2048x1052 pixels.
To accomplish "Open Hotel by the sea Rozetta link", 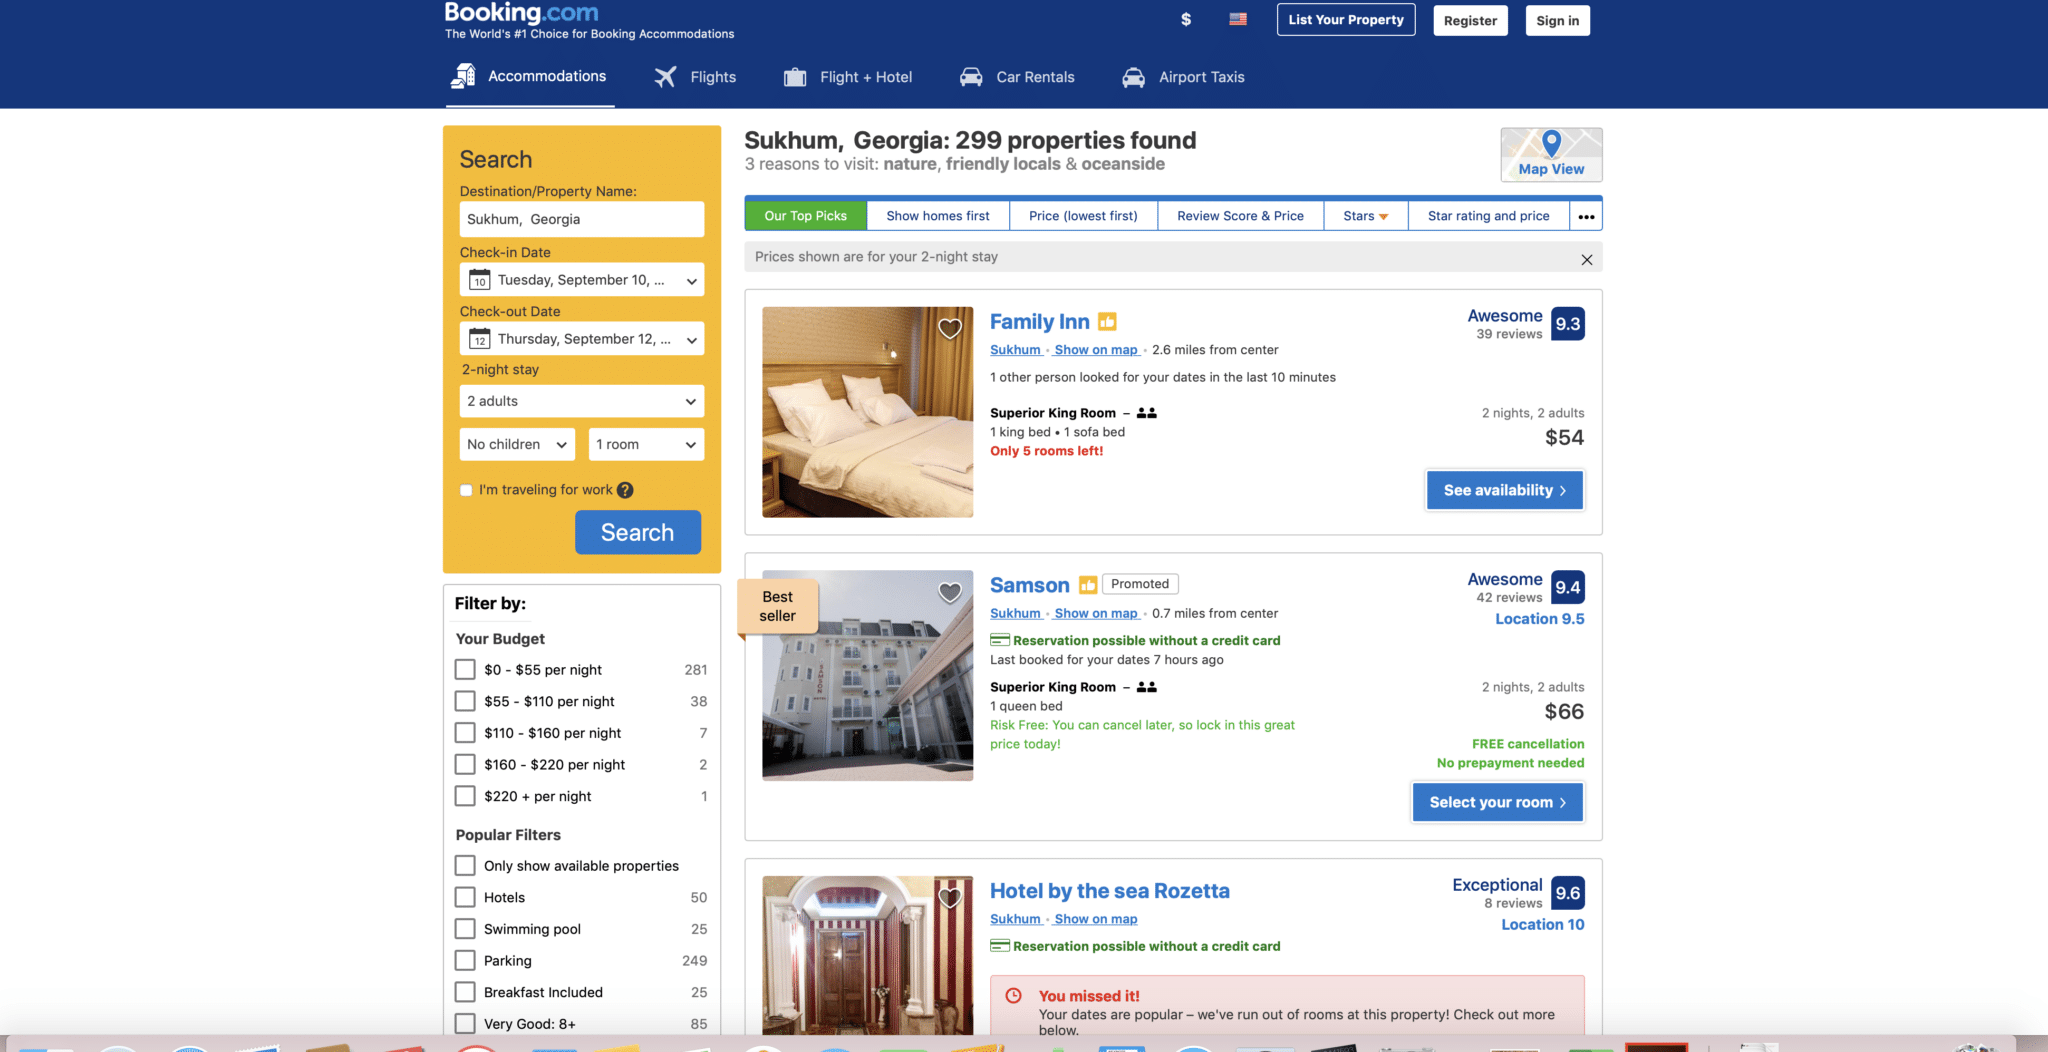I will tap(1110, 891).
